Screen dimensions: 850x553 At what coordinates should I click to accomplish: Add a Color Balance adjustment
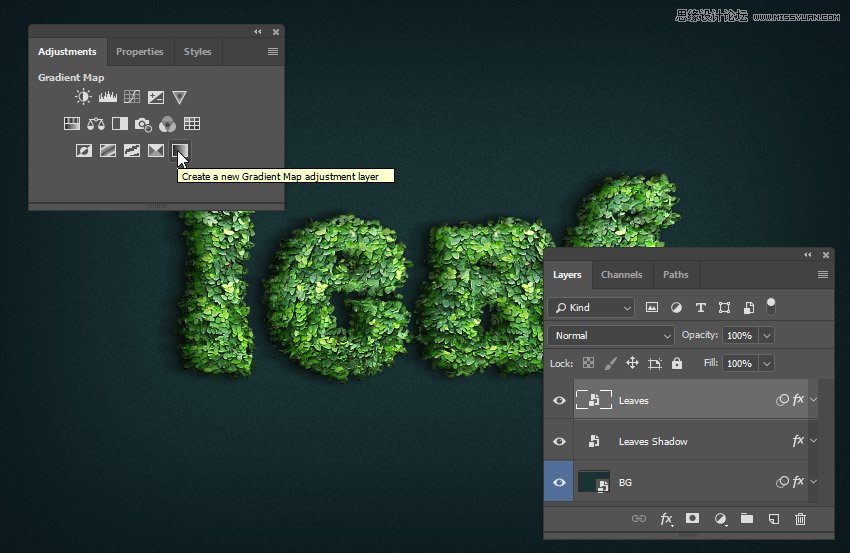[x=96, y=124]
